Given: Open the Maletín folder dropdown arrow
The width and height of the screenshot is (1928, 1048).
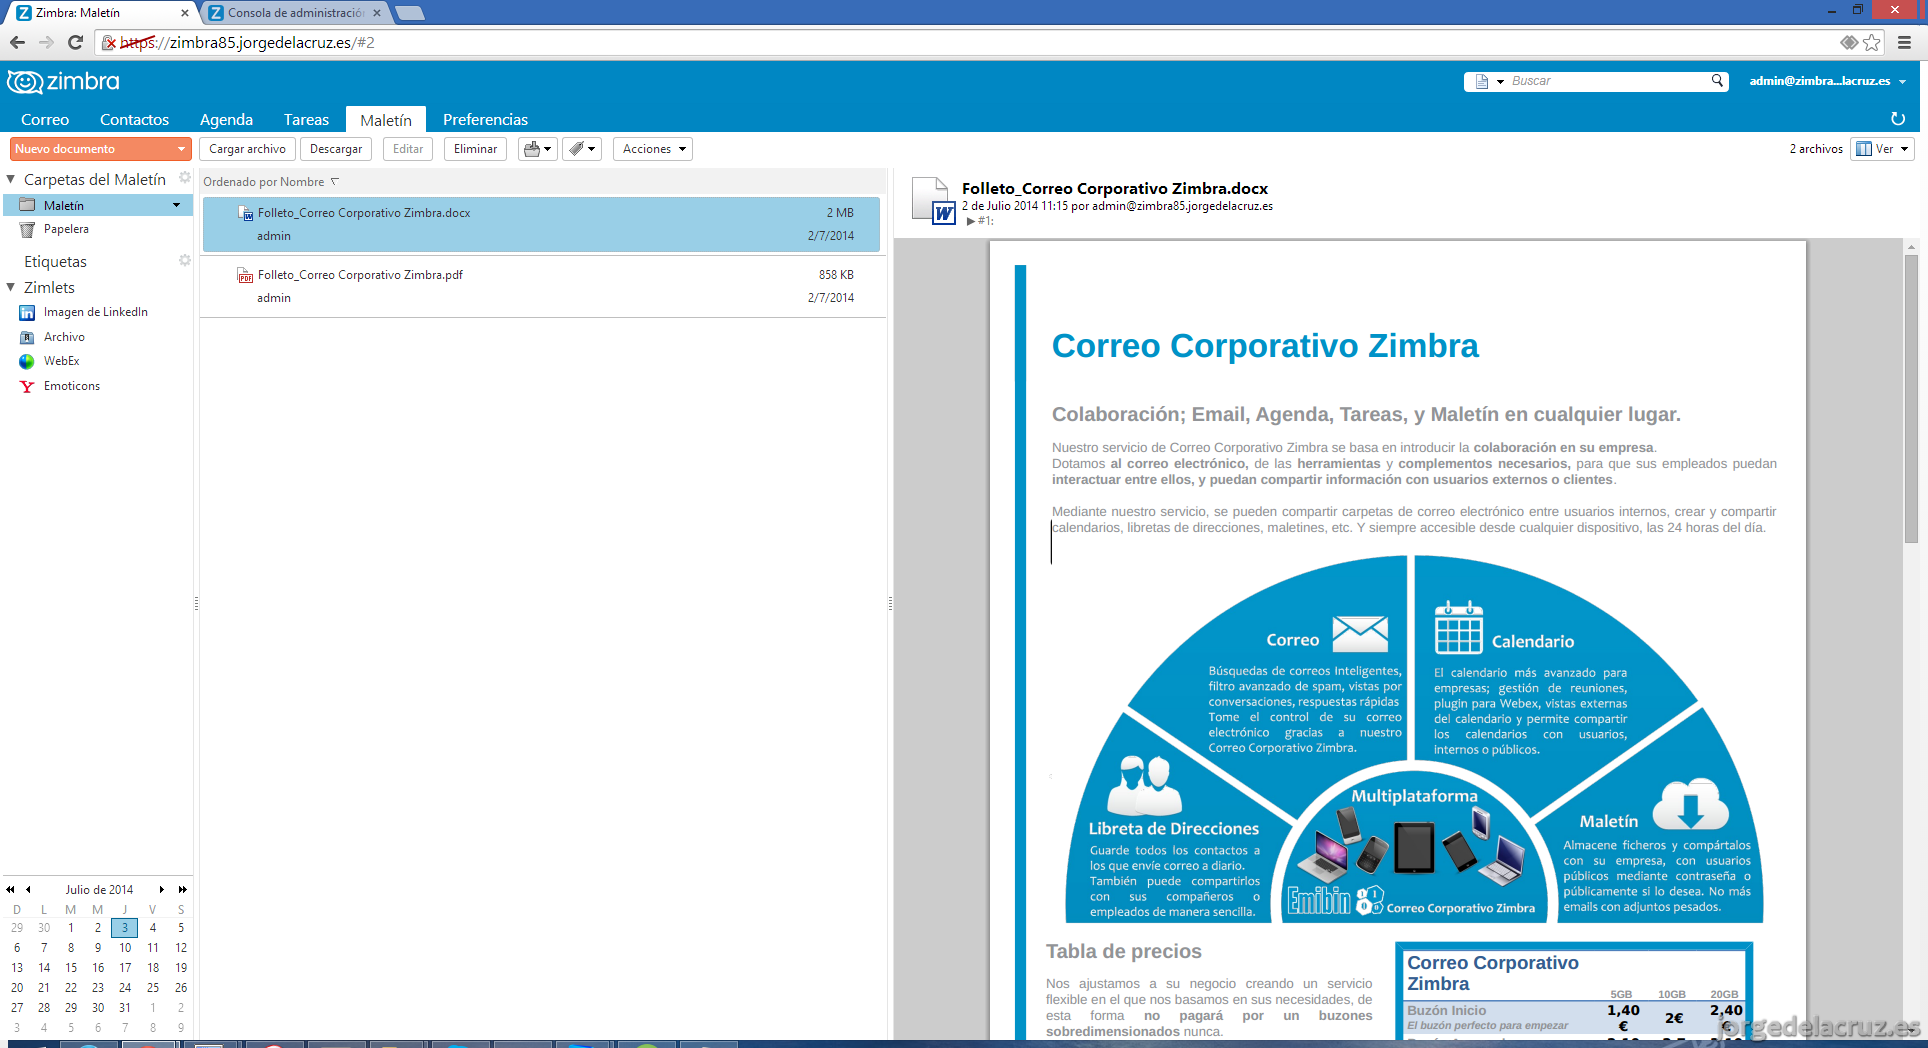Looking at the screenshot, I should pyautogui.click(x=177, y=205).
